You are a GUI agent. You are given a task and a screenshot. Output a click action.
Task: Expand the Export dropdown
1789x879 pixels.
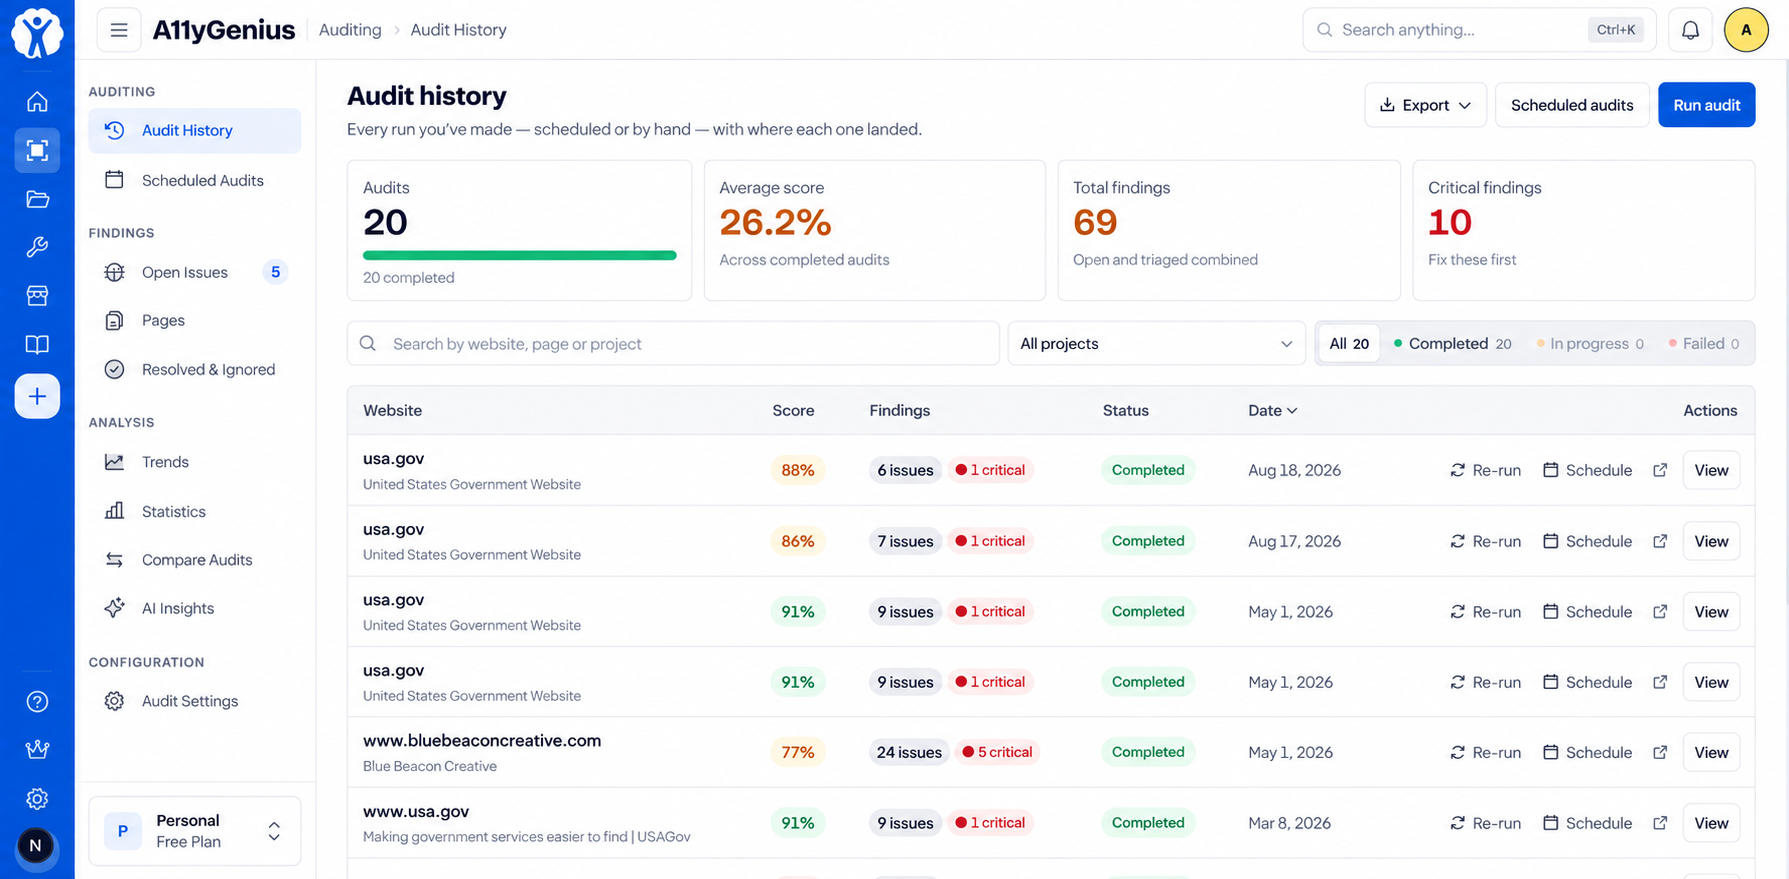click(x=1425, y=105)
